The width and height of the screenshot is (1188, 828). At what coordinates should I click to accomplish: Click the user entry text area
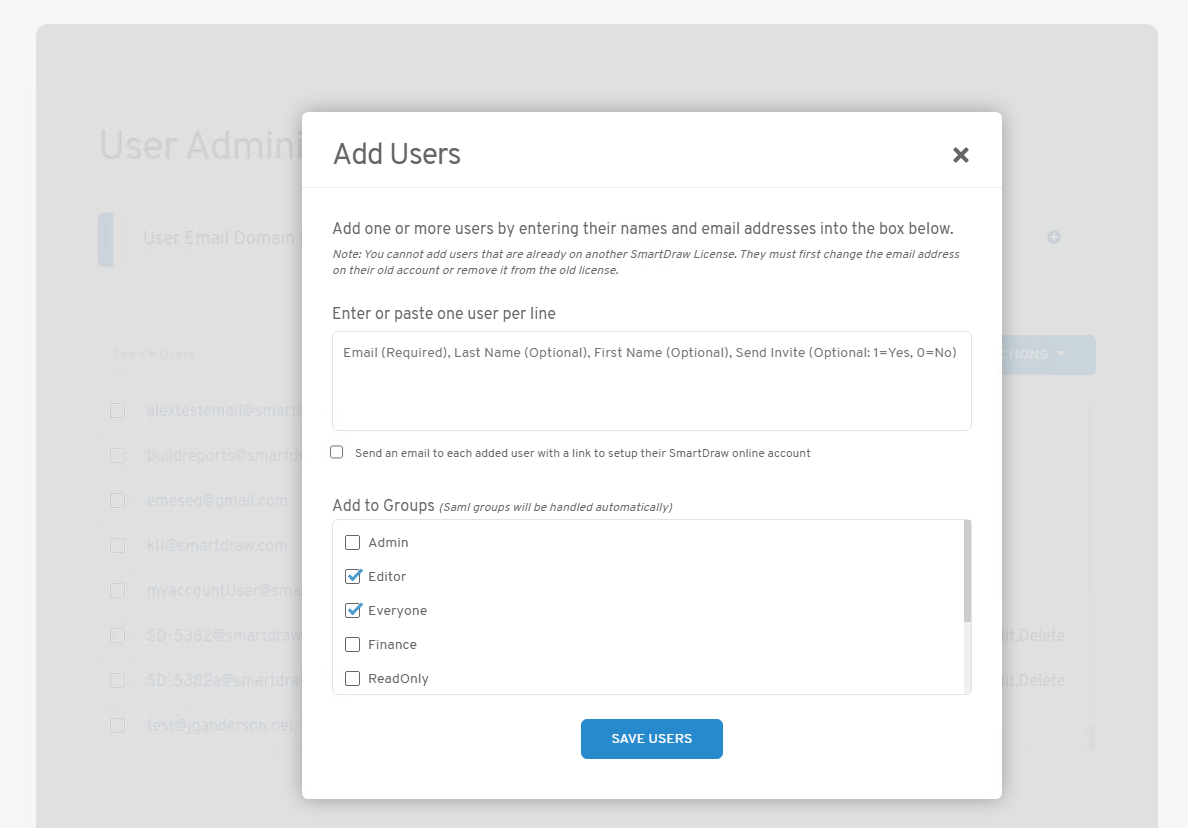pos(651,381)
